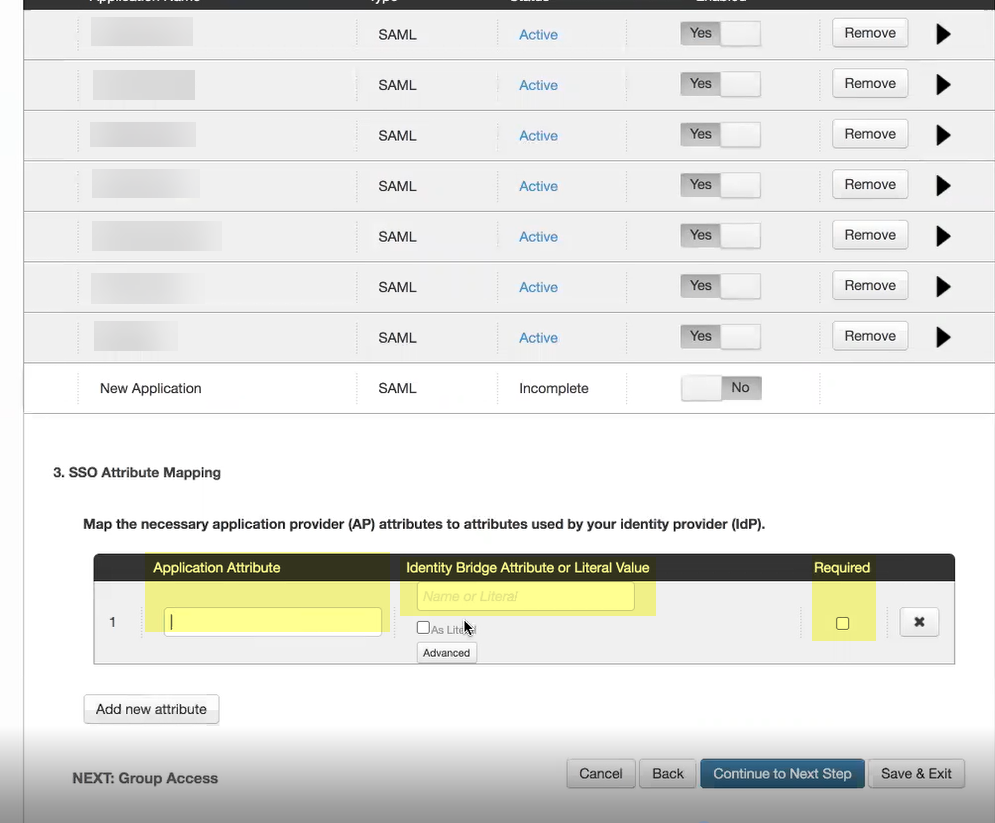995x823 pixels.
Task: Check the Required checkbox for attribute 1
Action: click(842, 623)
